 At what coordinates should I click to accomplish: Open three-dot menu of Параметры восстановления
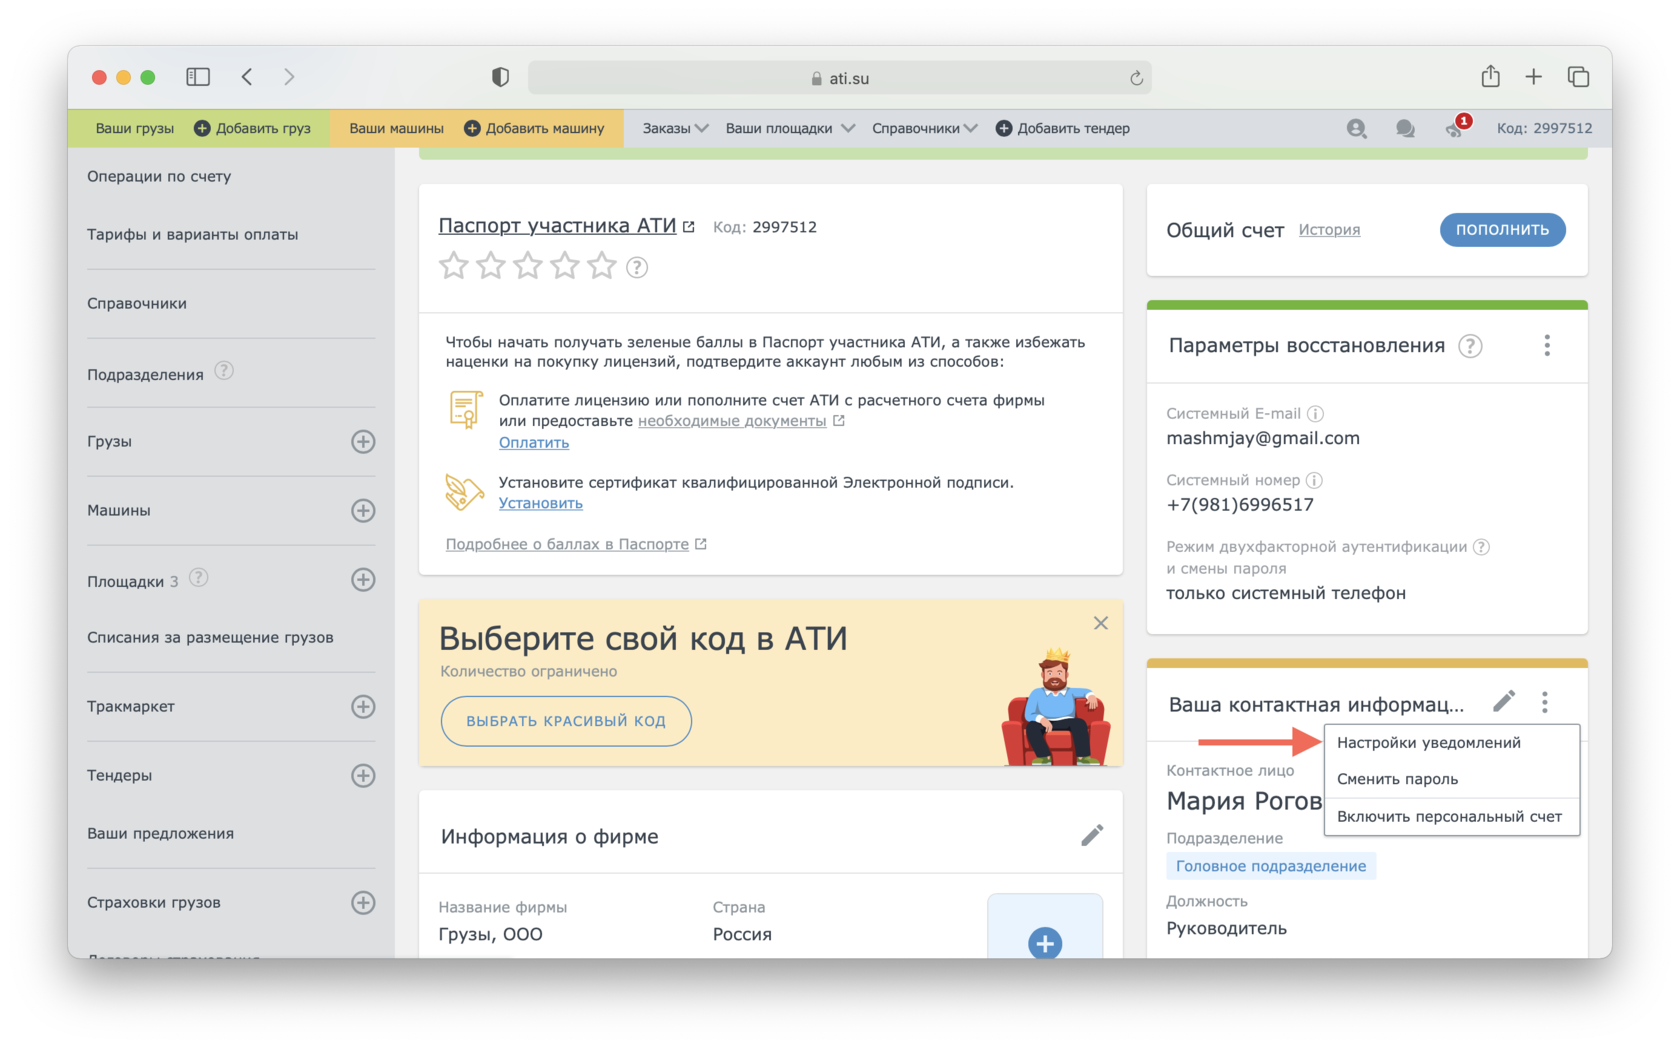(x=1547, y=345)
